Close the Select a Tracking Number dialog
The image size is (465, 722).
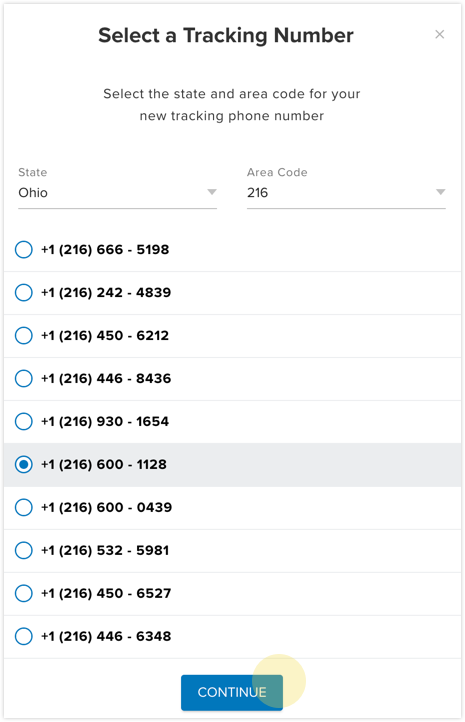tap(439, 35)
